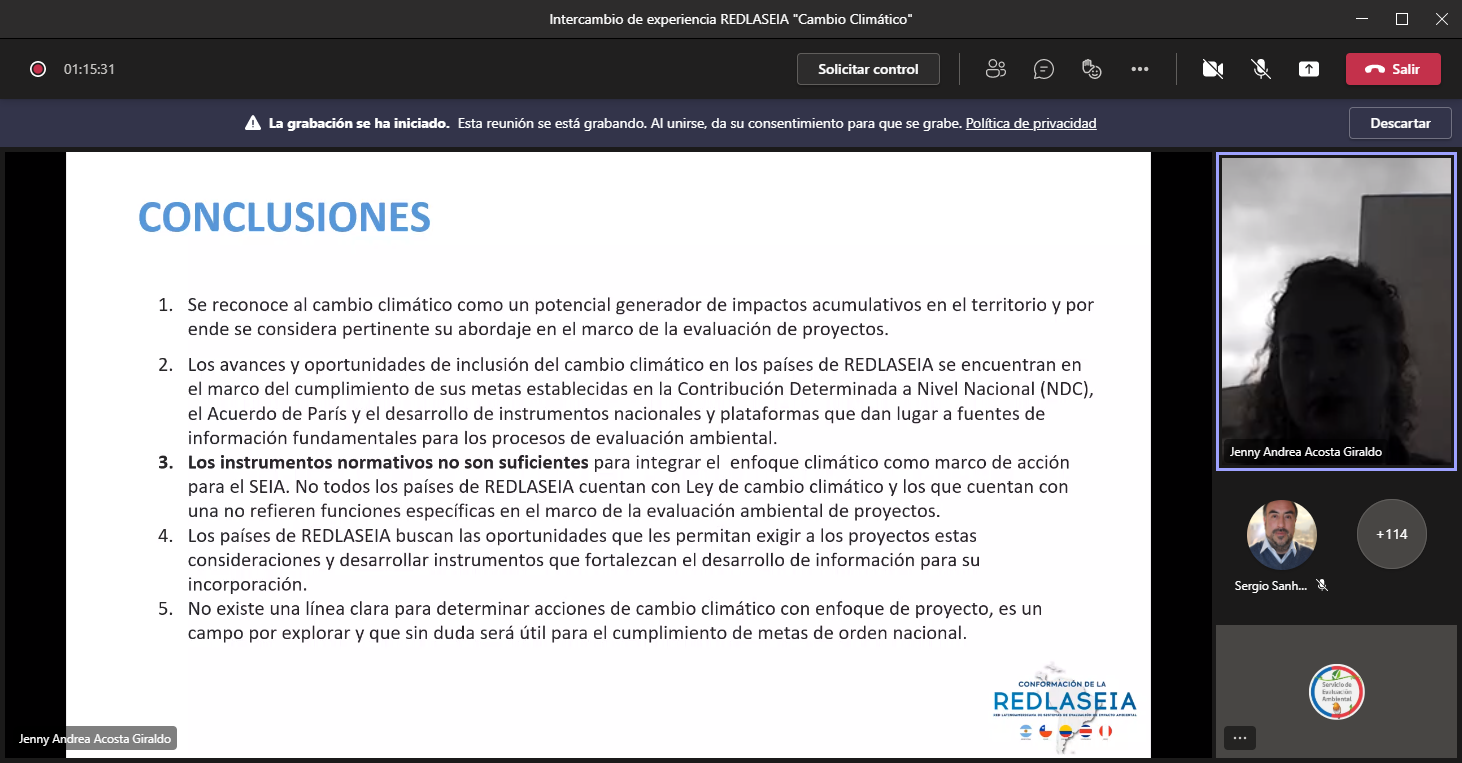This screenshot has width=1462, height=763.
Task: Click the warning triangle in recording banner
Action: tap(253, 123)
